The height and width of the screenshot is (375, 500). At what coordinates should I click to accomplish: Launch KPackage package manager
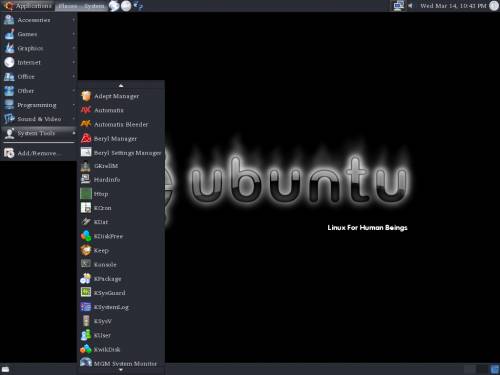point(121,279)
